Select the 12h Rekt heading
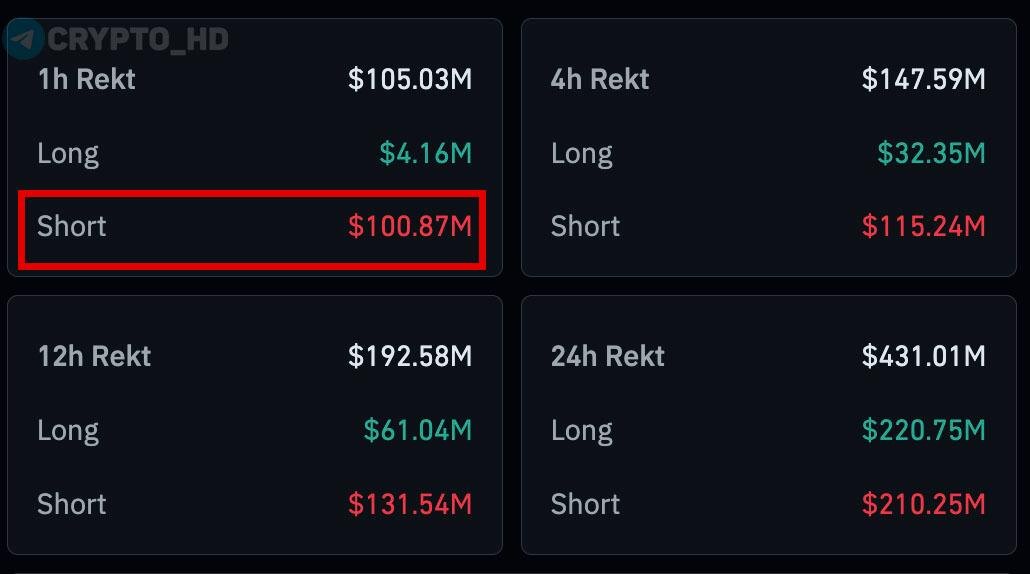The width and height of the screenshot is (1030, 574). point(95,357)
